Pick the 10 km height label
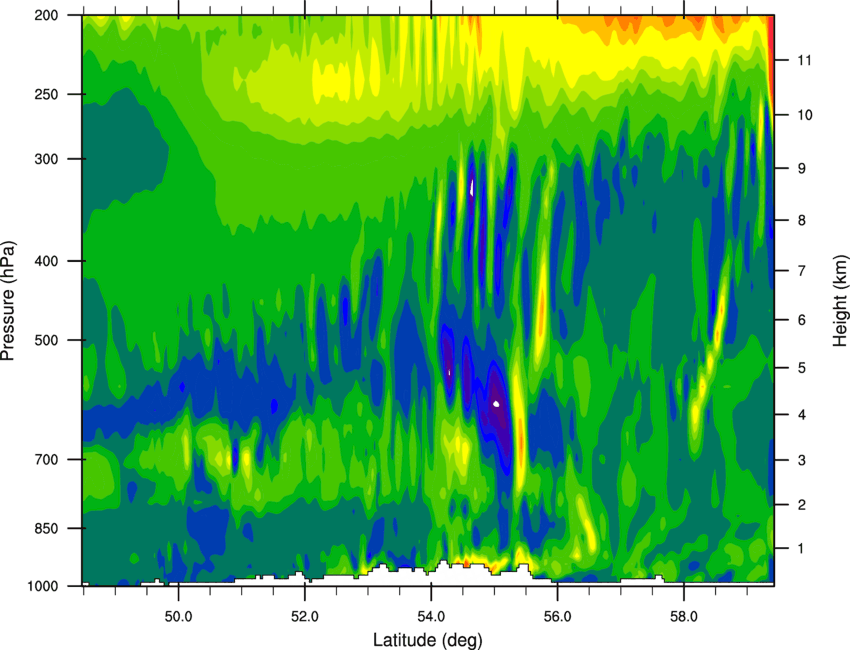This screenshot has height=650, width=850. pos(804,115)
